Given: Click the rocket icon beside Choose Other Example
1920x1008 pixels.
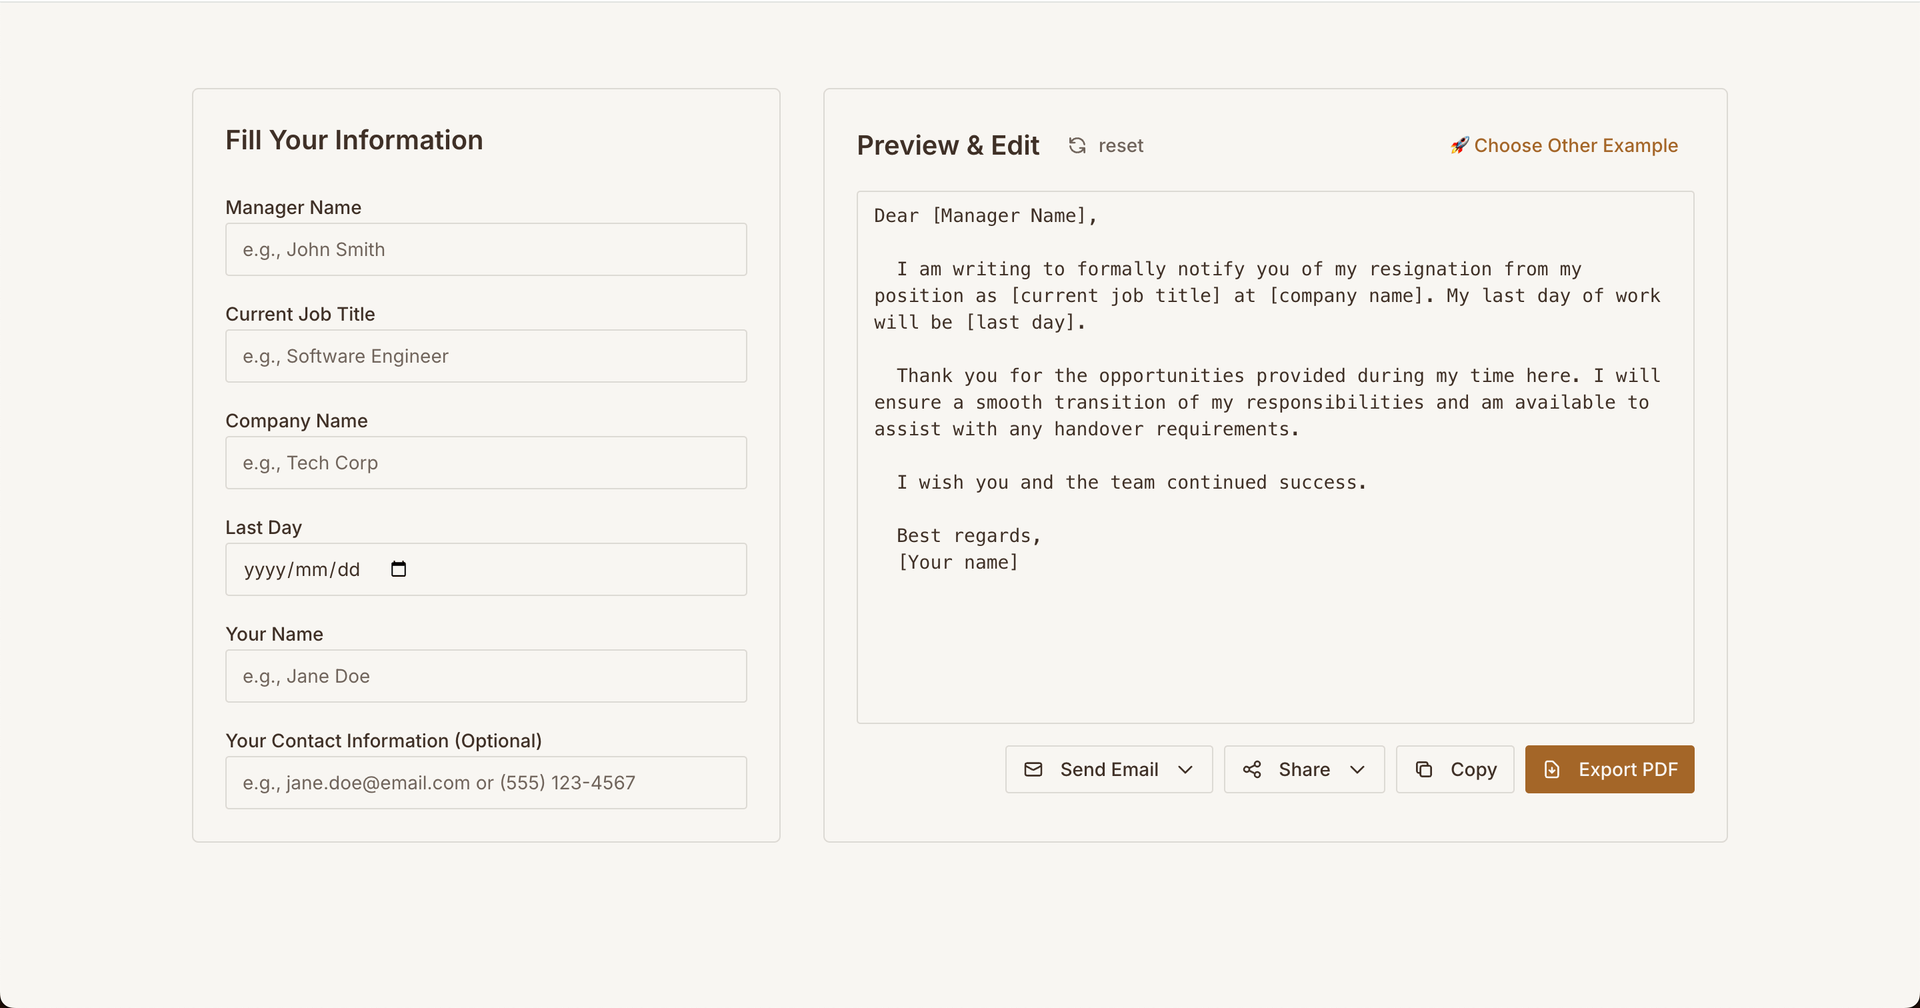Looking at the screenshot, I should click(x=1459, y=146).
